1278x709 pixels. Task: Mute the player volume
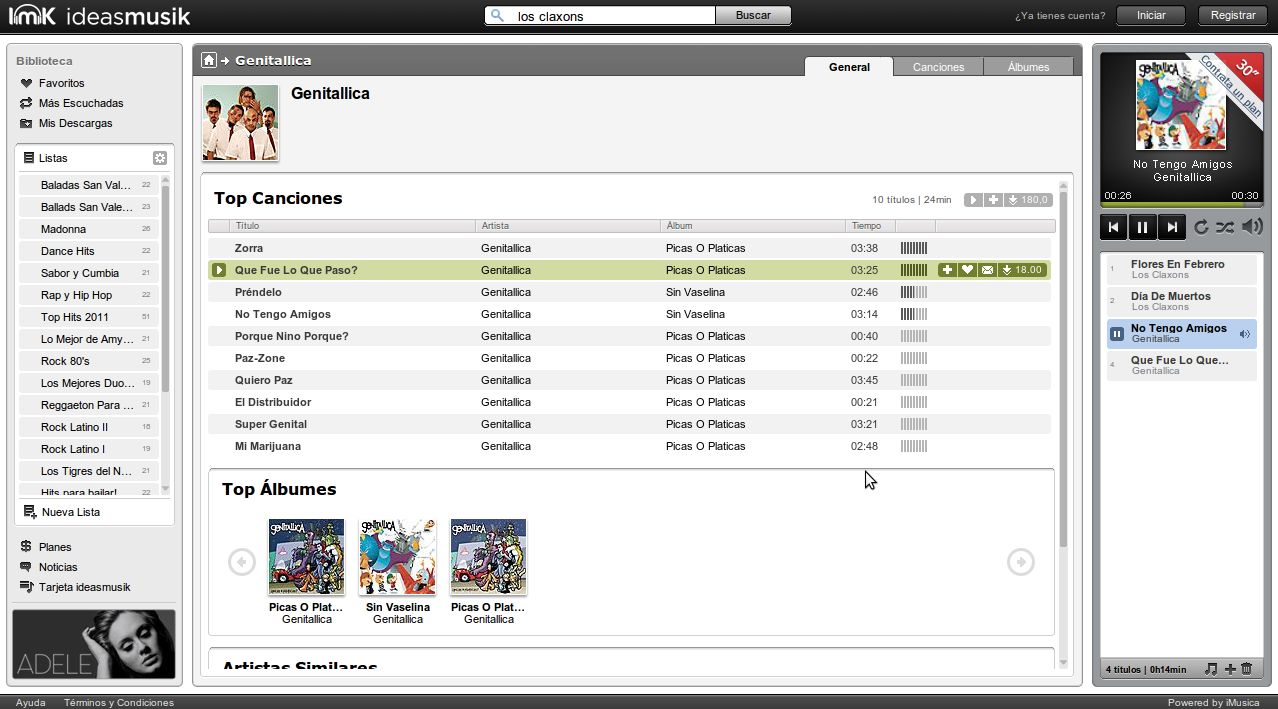(1251, 227)
